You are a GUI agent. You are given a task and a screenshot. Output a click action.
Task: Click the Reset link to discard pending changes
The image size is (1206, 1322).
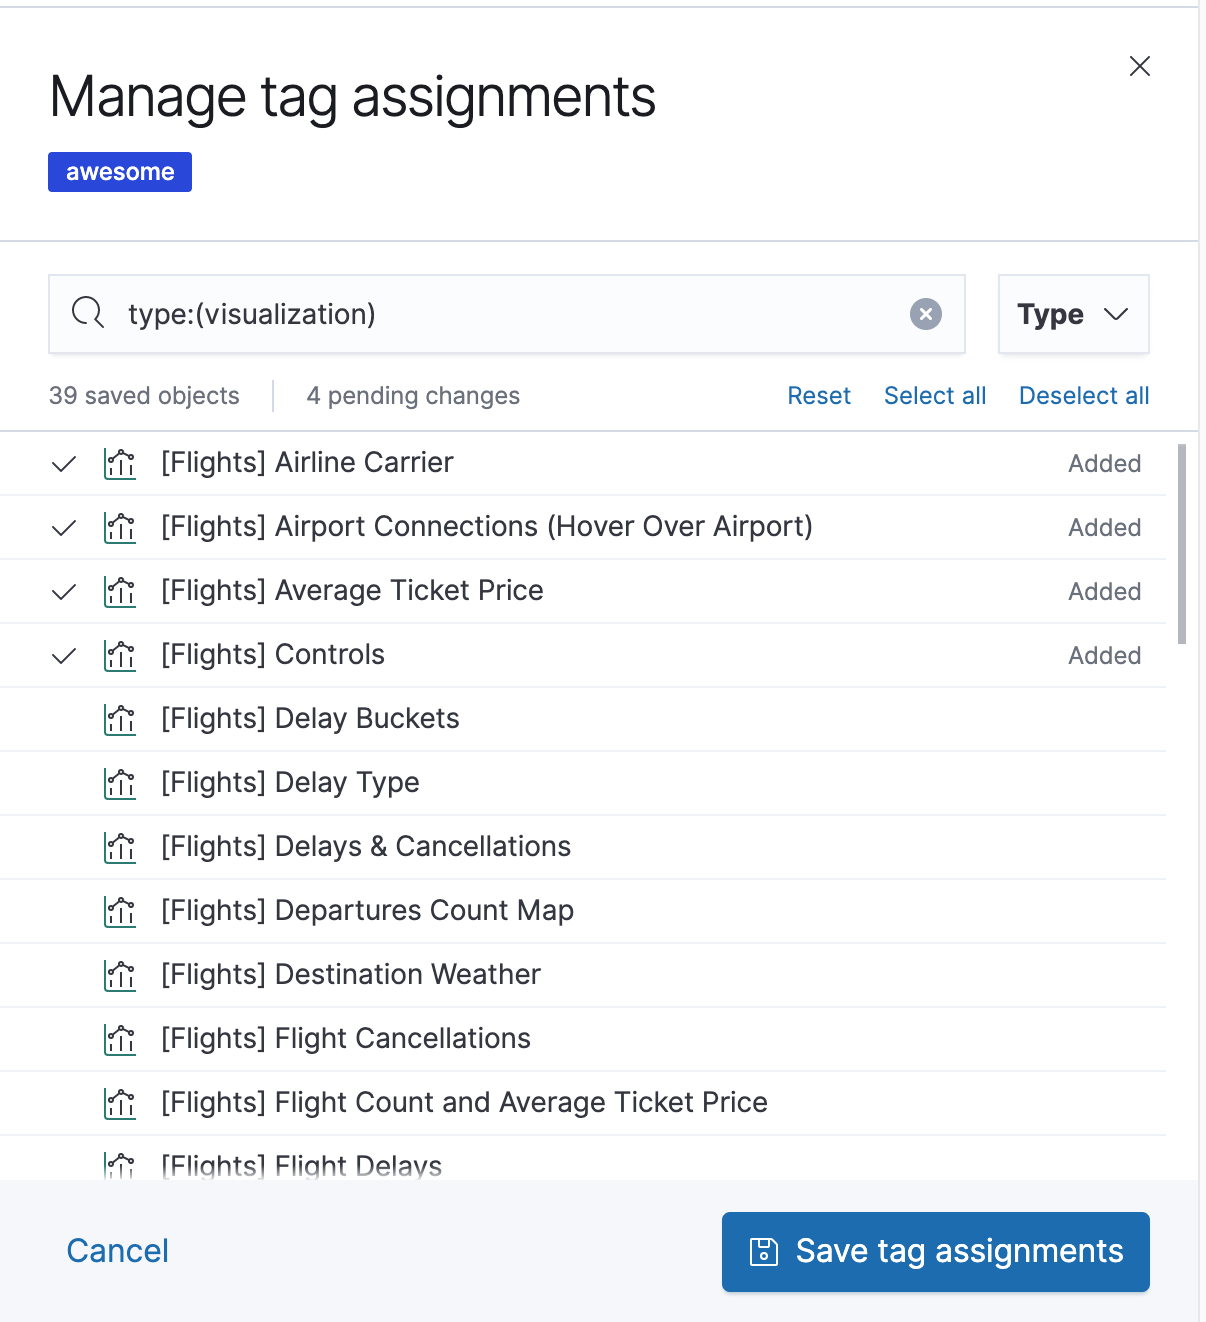click(x=819, y=395)
